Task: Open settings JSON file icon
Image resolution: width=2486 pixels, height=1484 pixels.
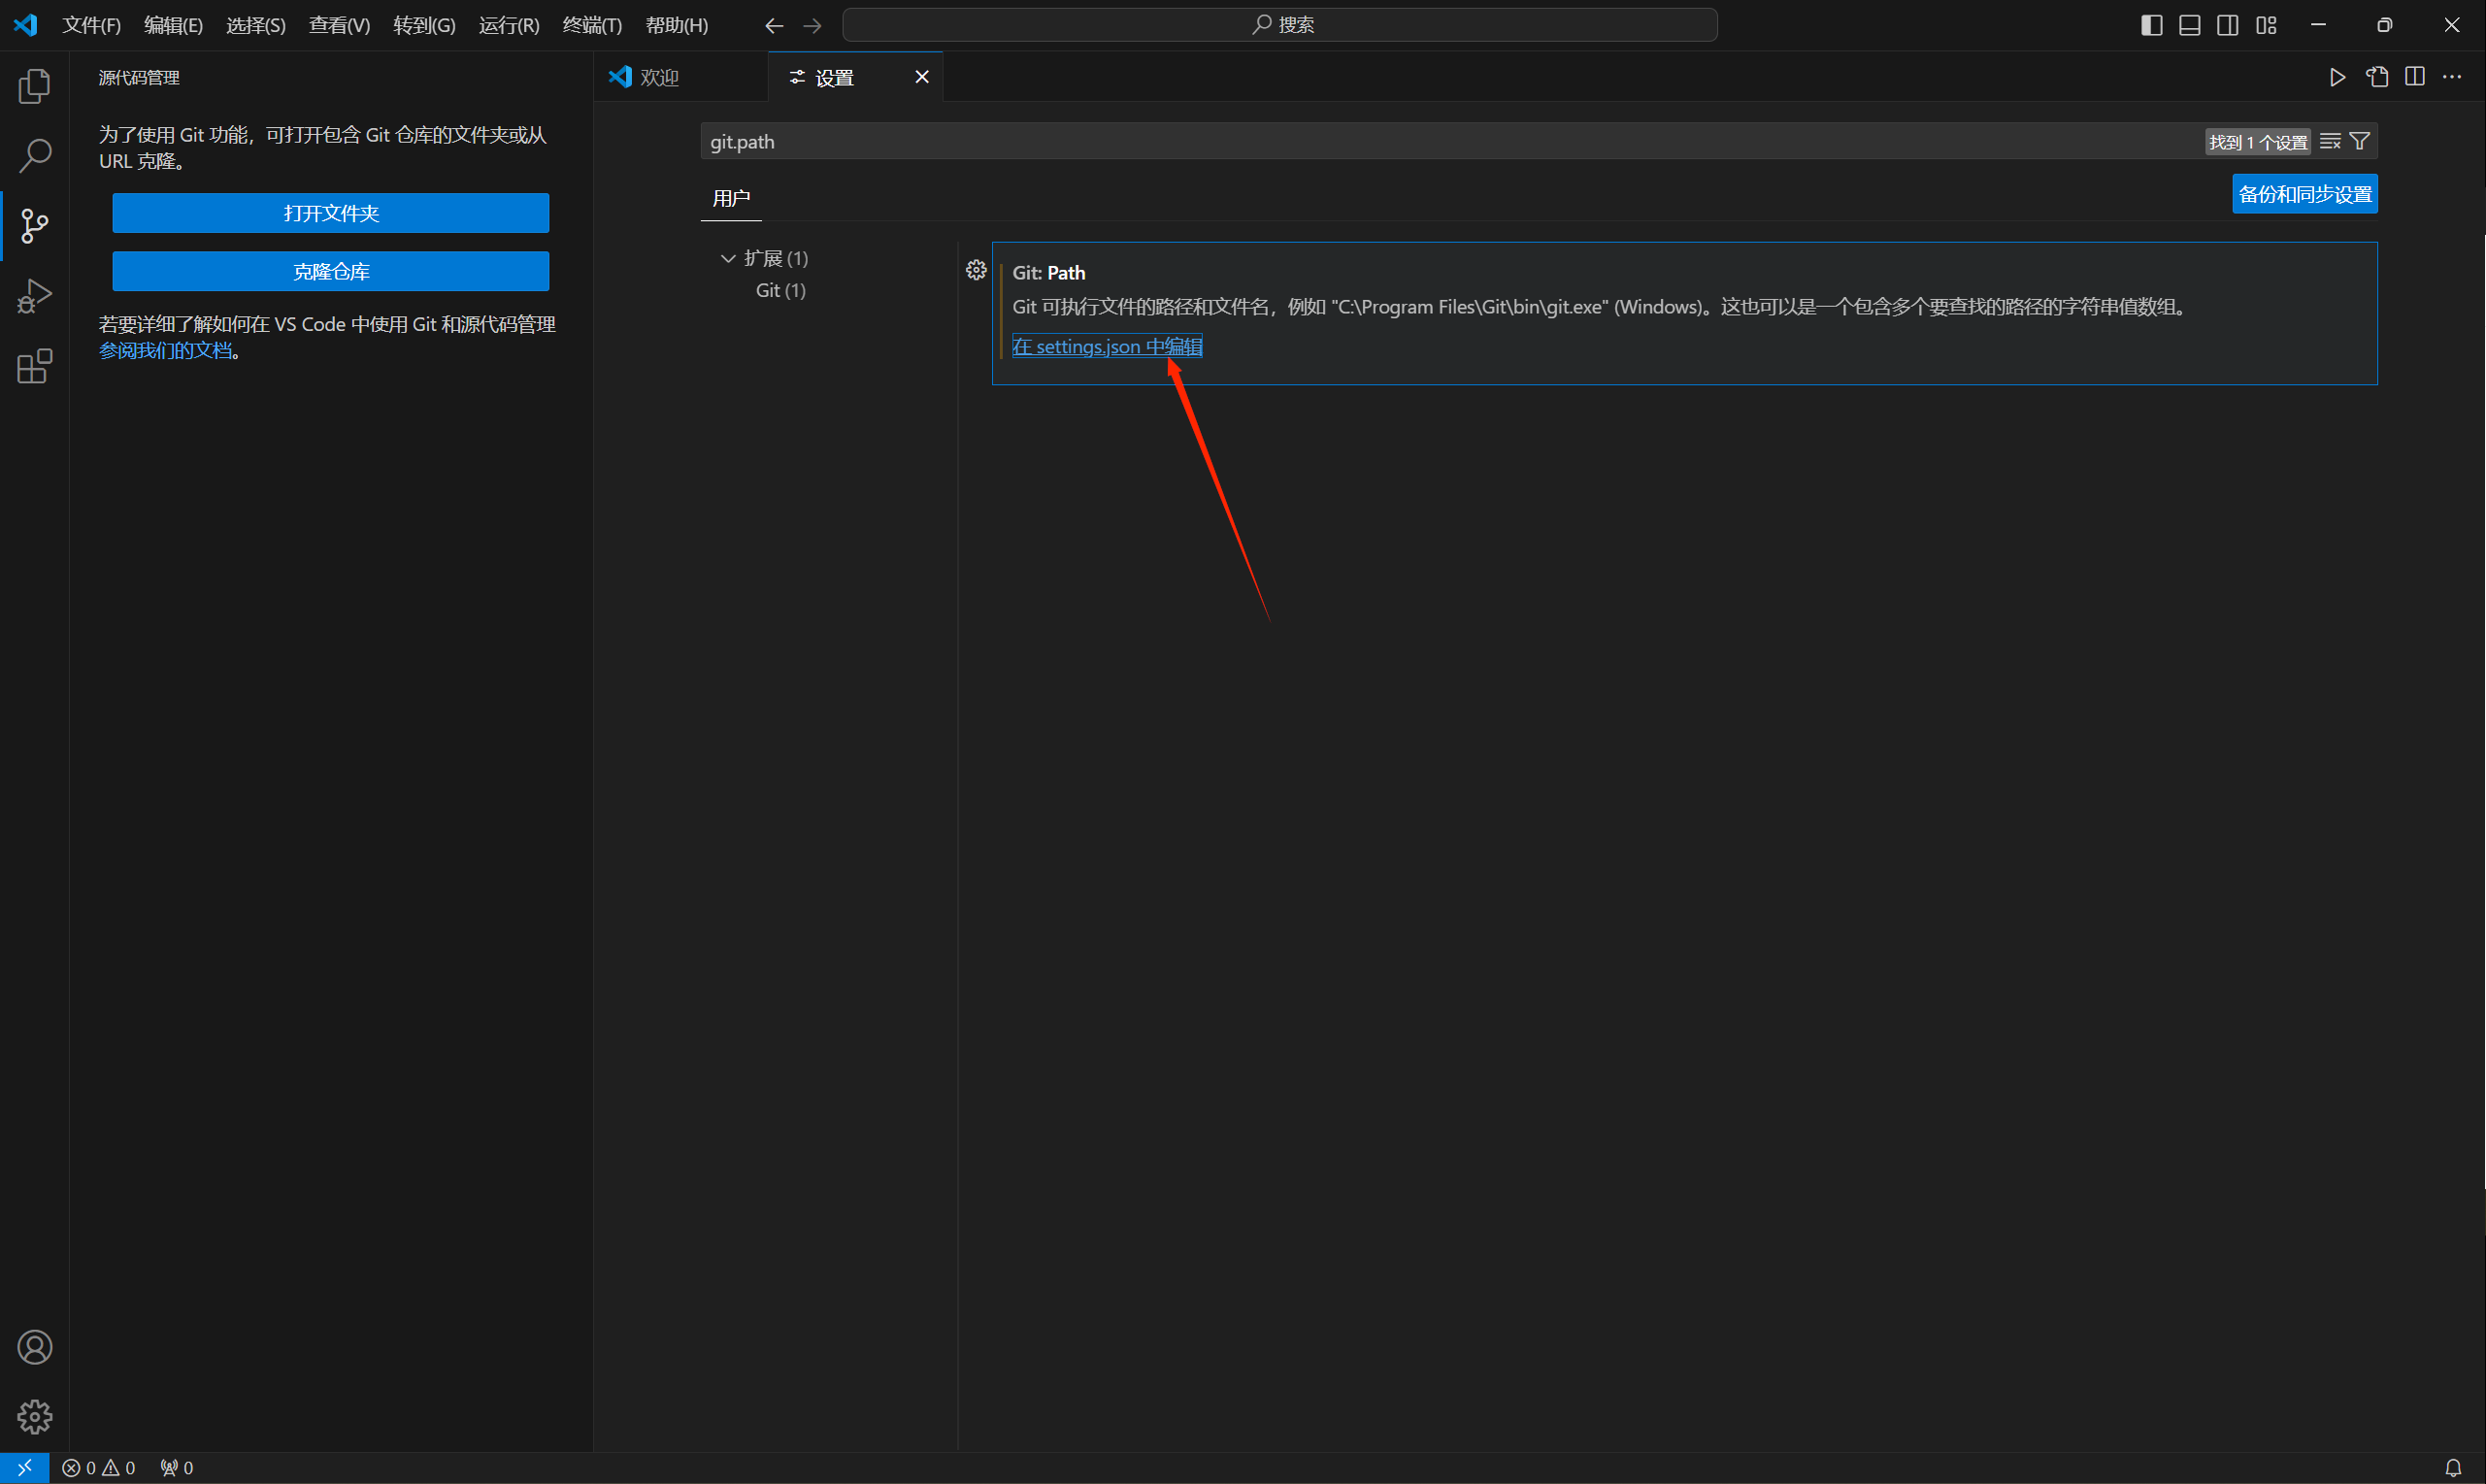Action: point(2377,77)
